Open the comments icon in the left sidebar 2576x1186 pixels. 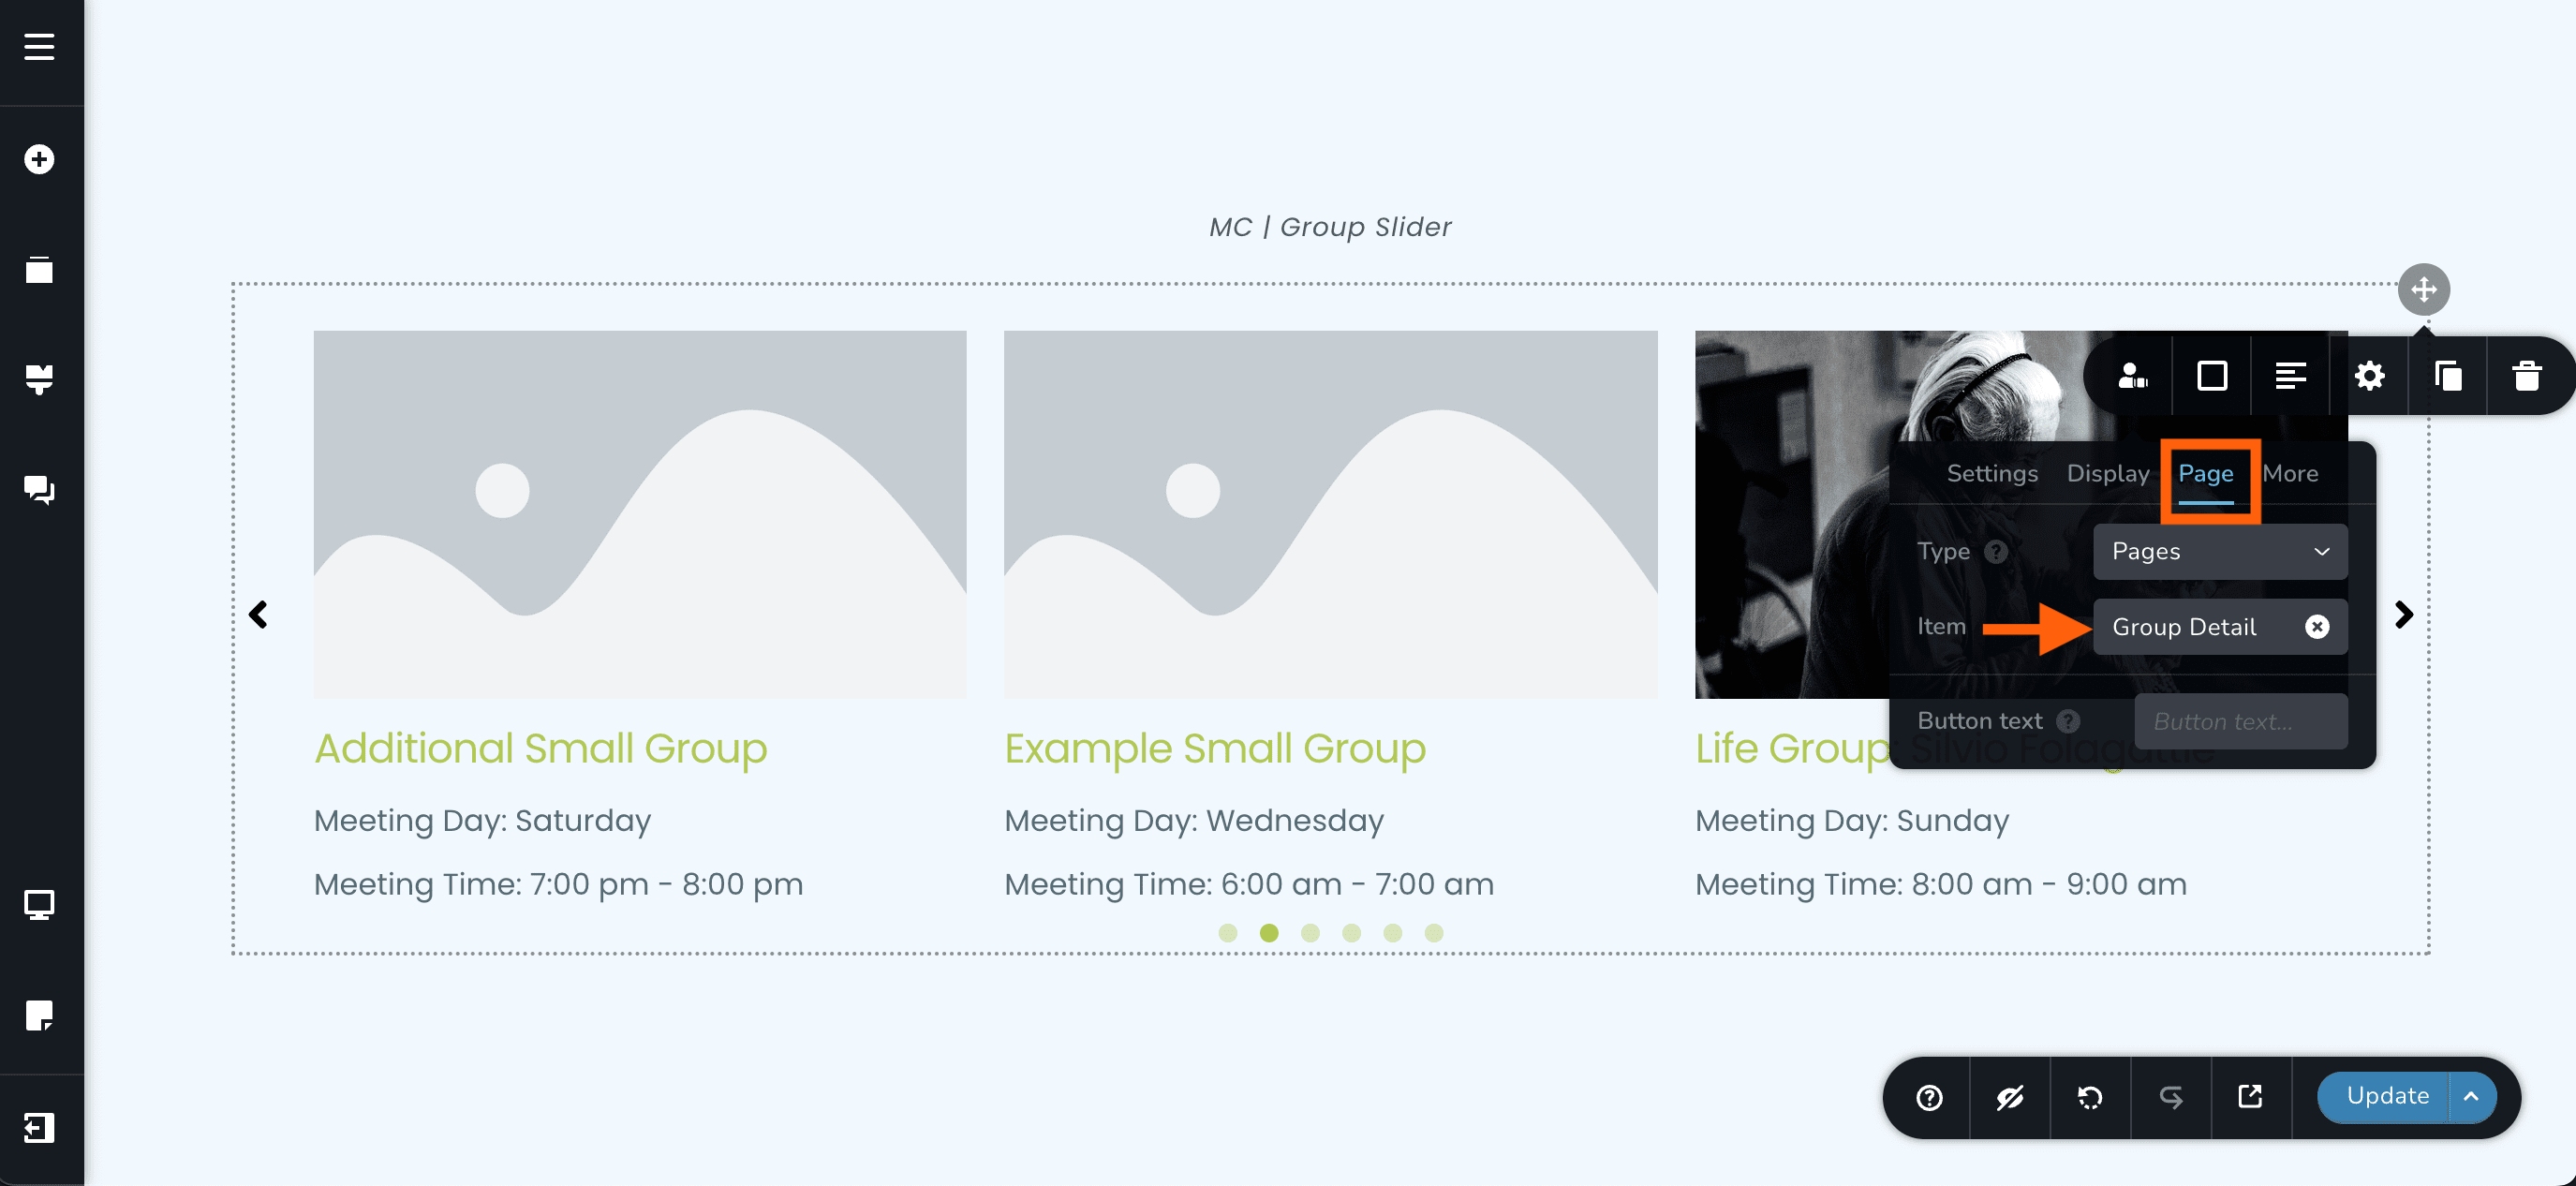click(40, 490)
